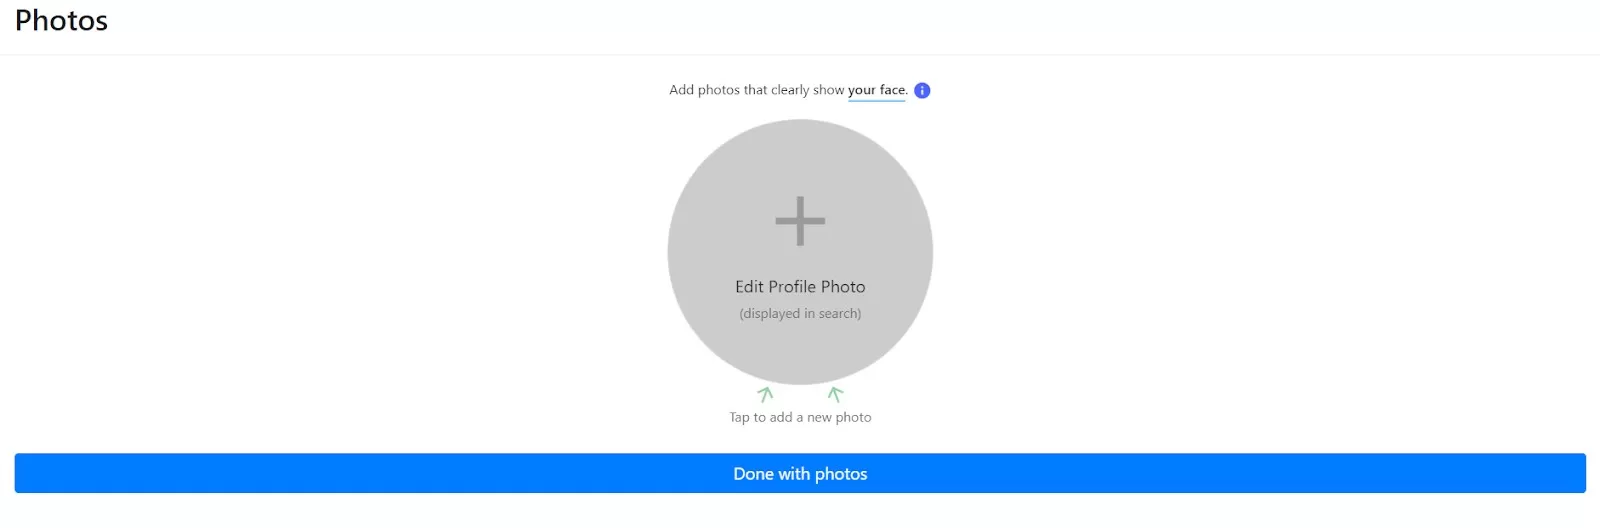Click the right green arrow under the circle
1600x528 pixels.
tap(835, 394)
